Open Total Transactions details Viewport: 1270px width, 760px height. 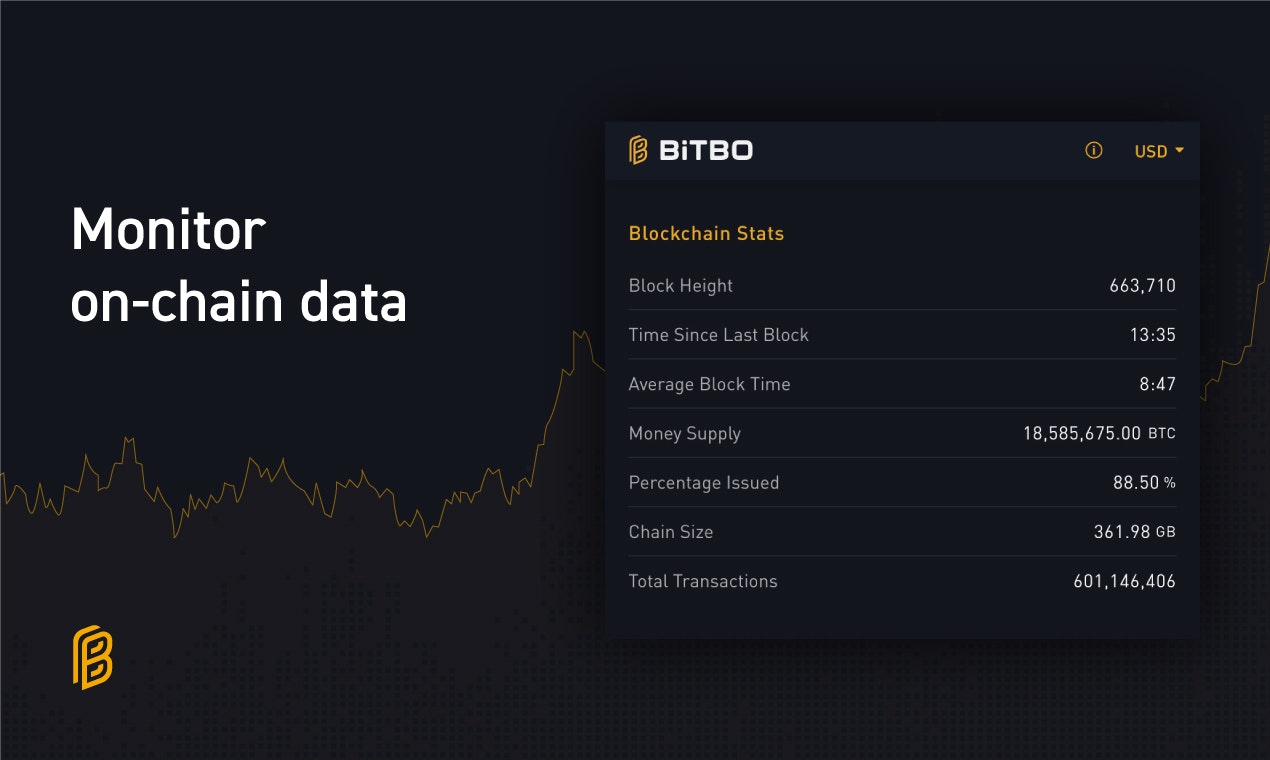(x=703, y=581)
